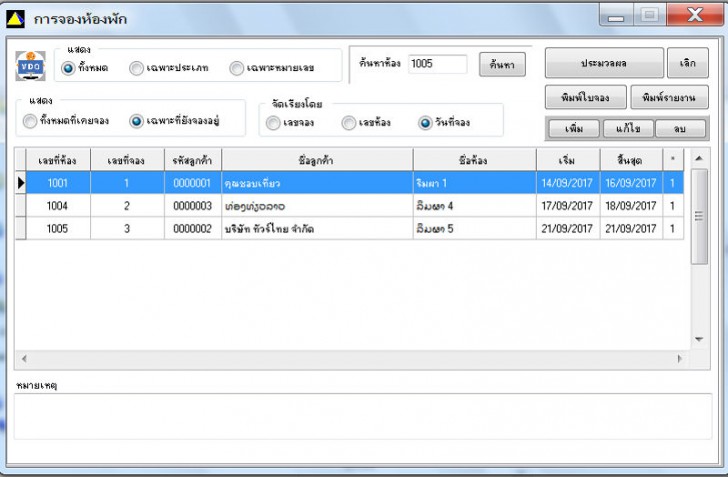Image resolution: width=728 pixels, height=477 pixels.
Task: Click the table's scroll down arrow
Action: [x=699, y=340]
